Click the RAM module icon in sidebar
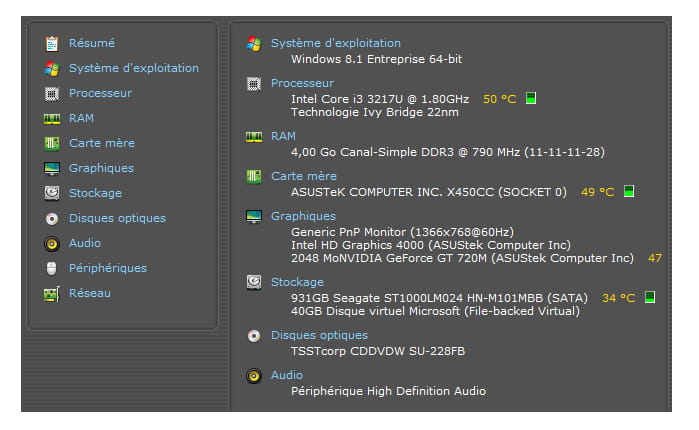The height and width of the screenshot is (430, 699). pyautogui.click(x=52, y=119)
